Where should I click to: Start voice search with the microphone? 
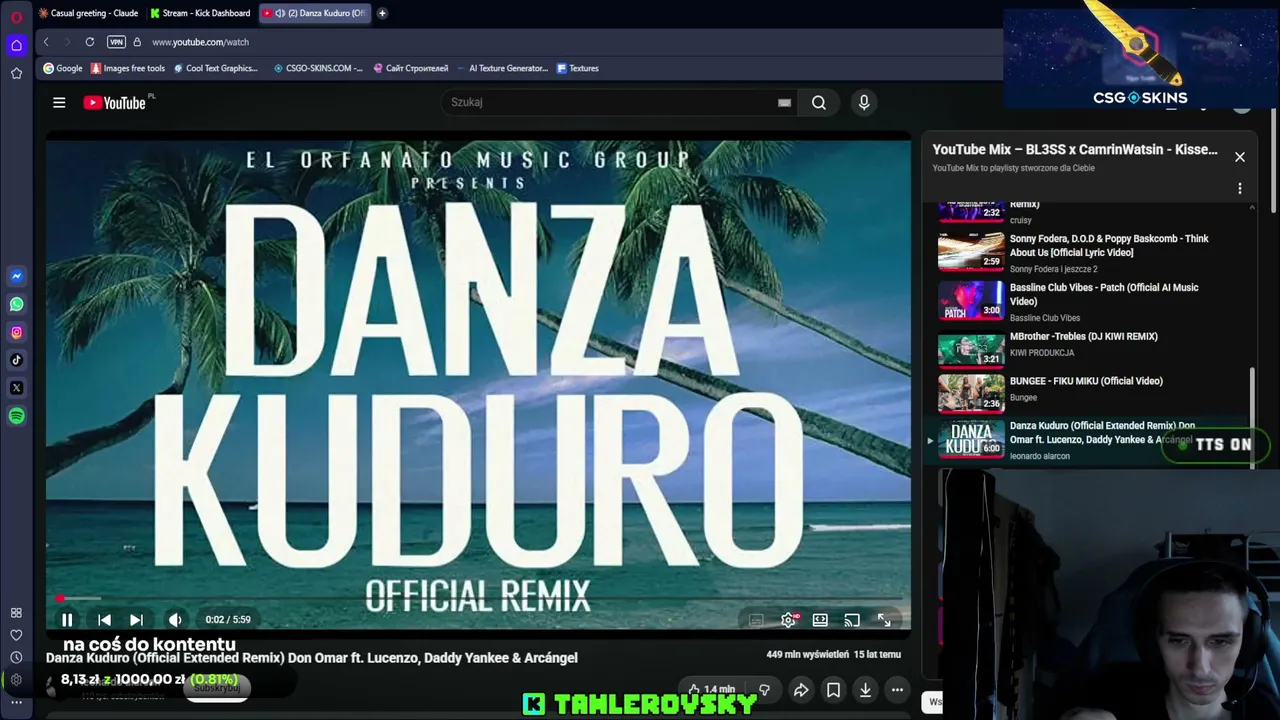coord(864,102)
